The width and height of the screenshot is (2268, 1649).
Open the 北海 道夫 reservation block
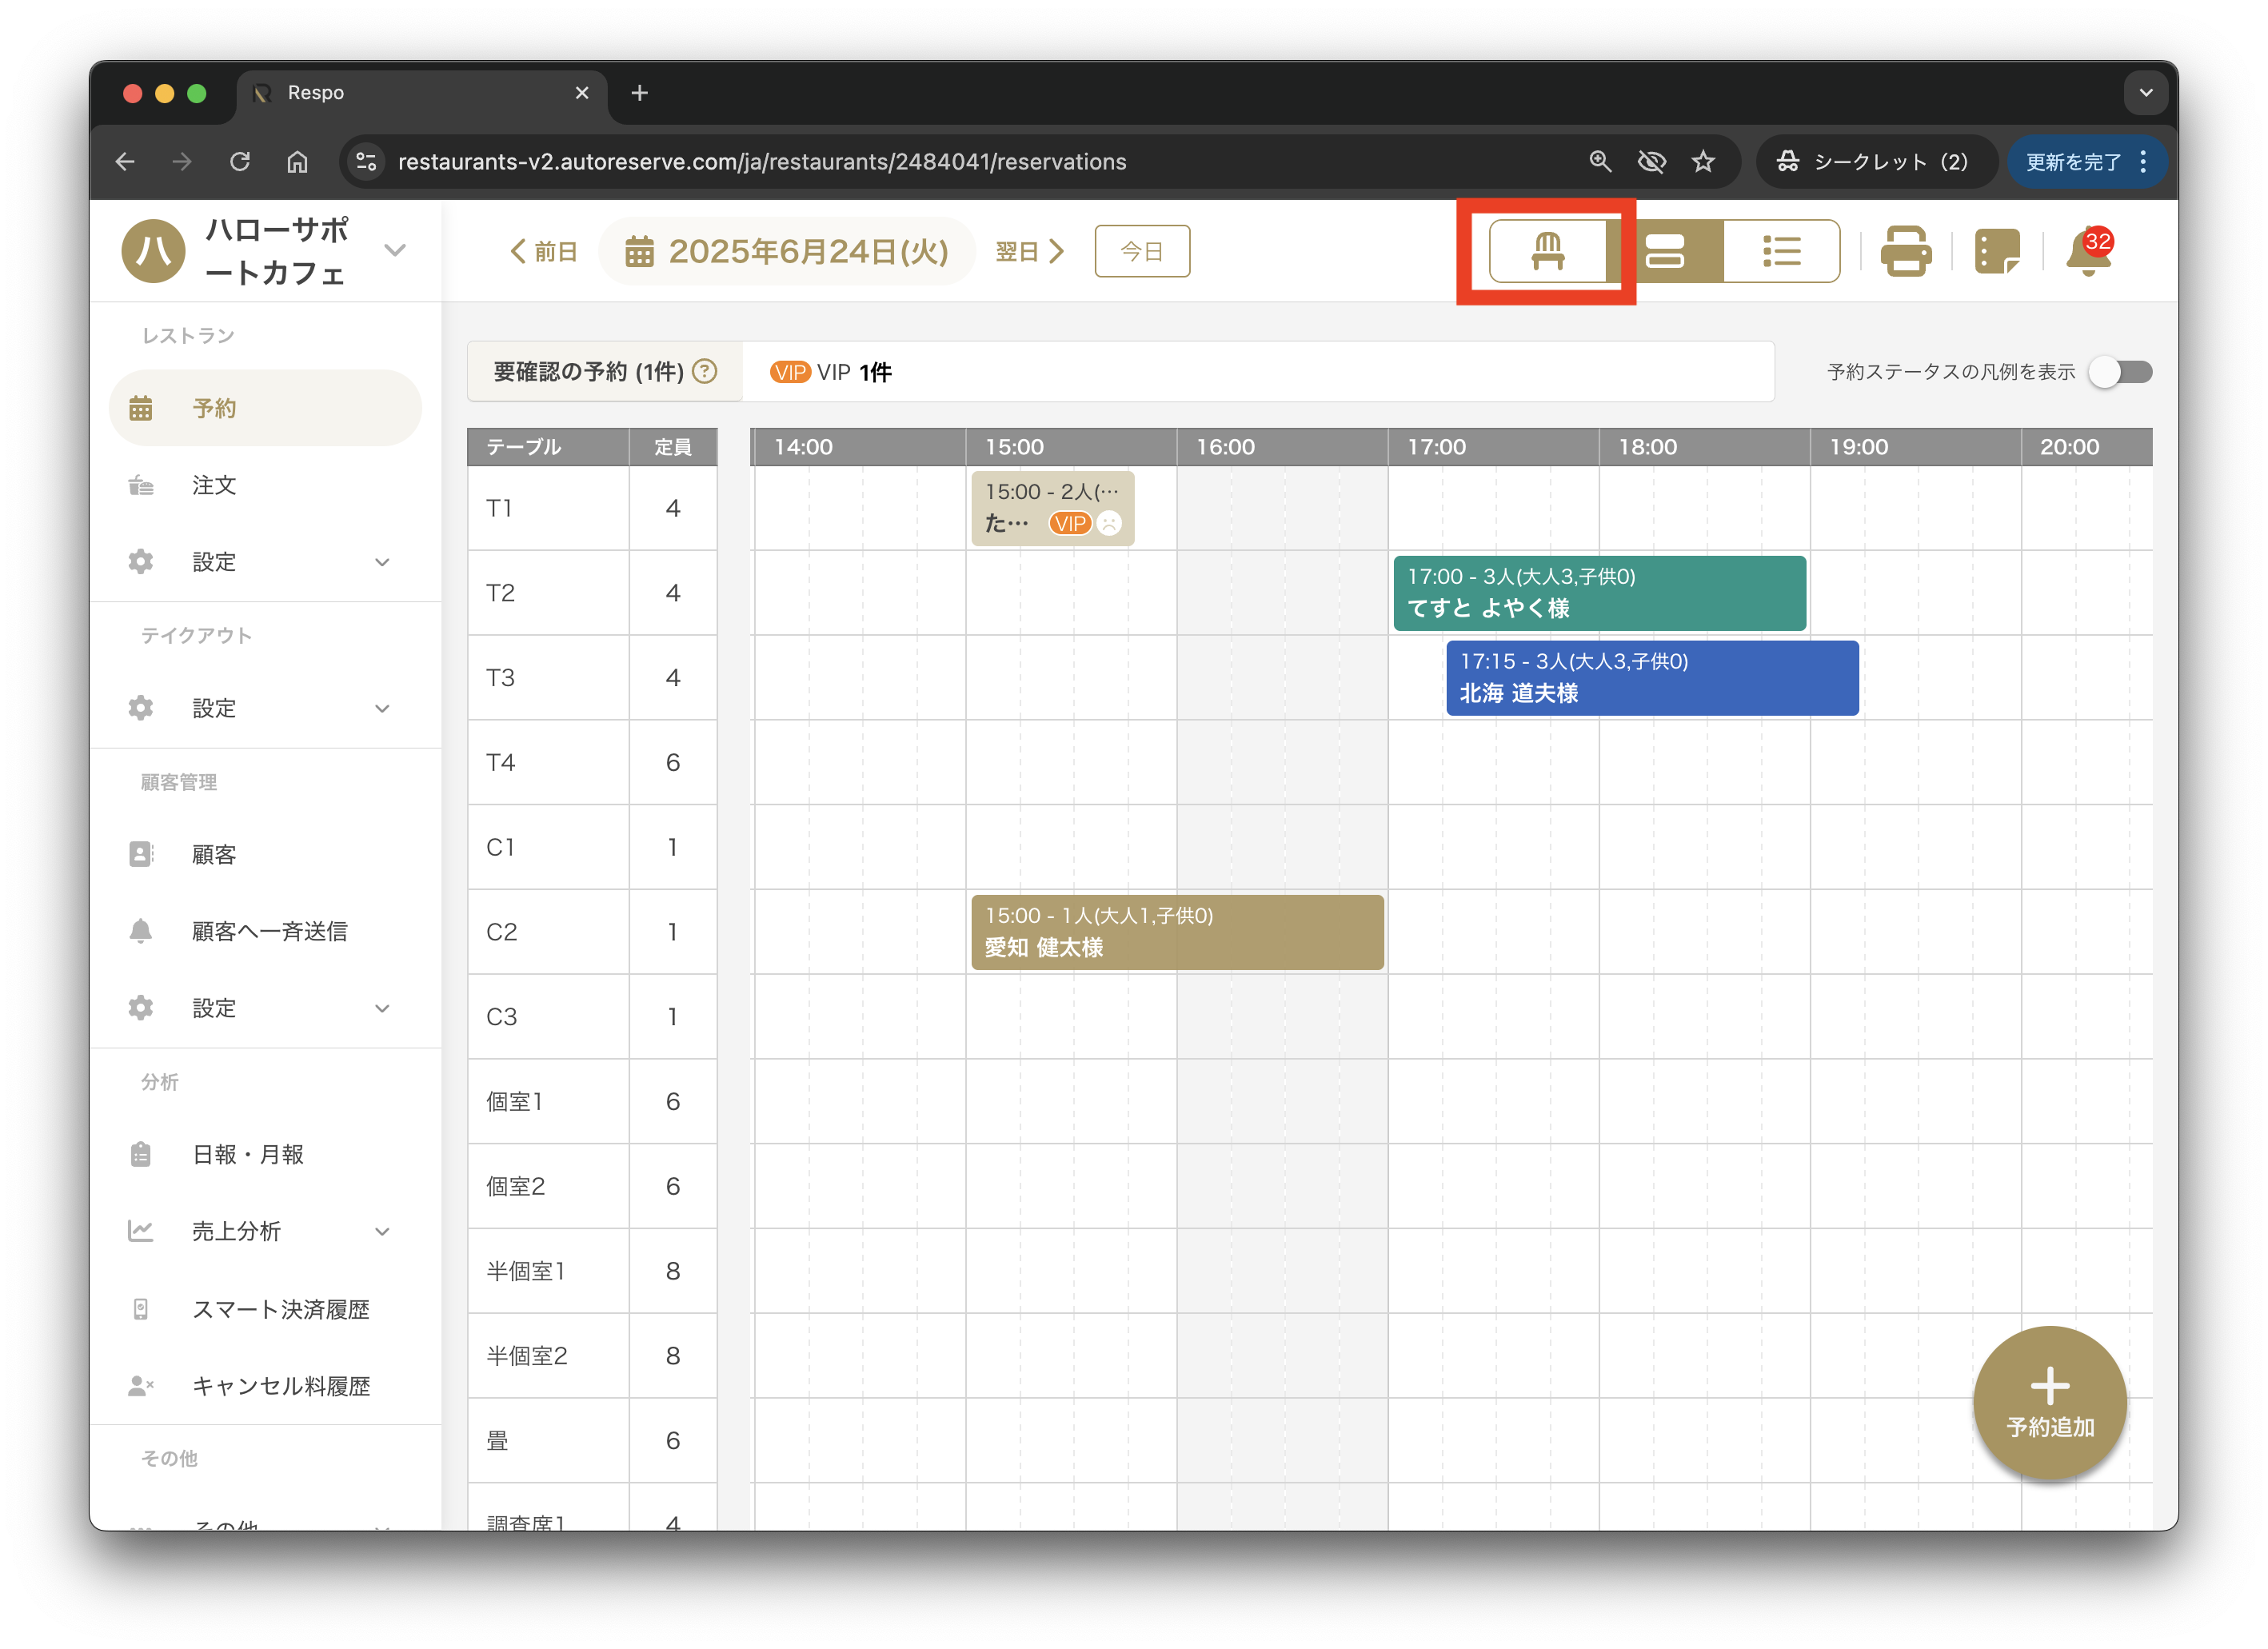pos(1651,678)
